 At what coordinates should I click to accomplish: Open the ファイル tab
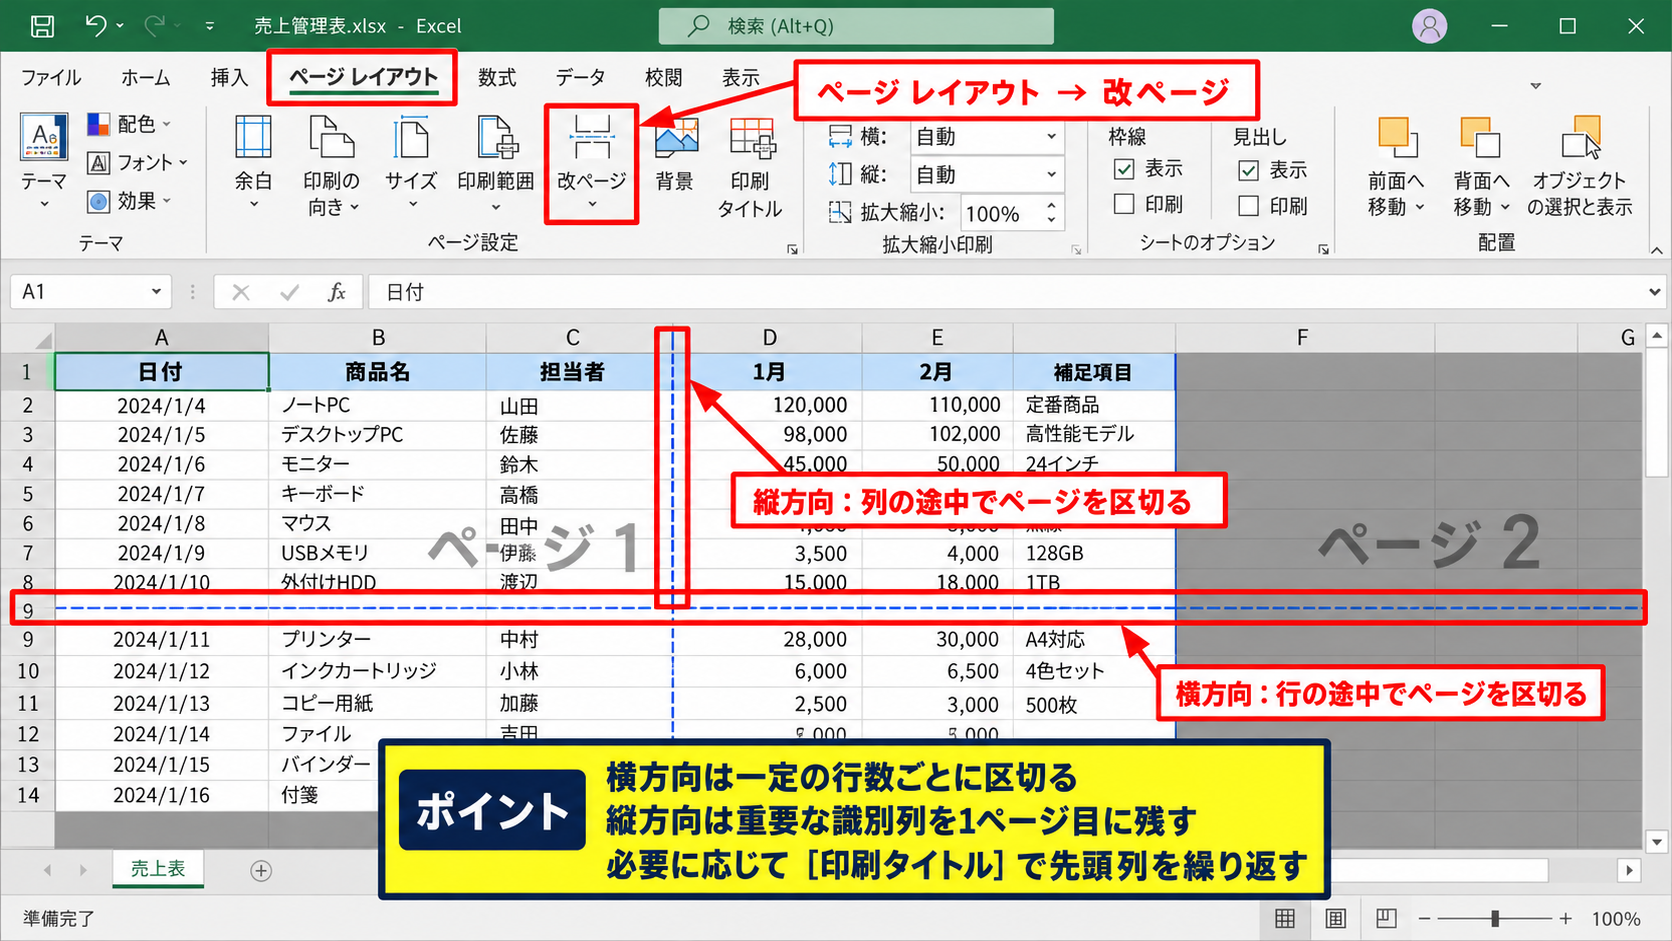[x=51, y=78]
